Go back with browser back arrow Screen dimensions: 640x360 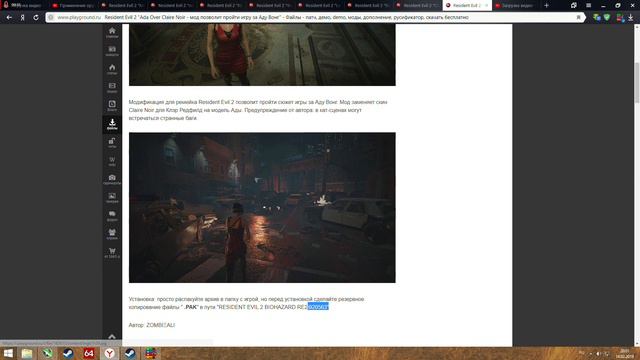(x=9, y=18)
